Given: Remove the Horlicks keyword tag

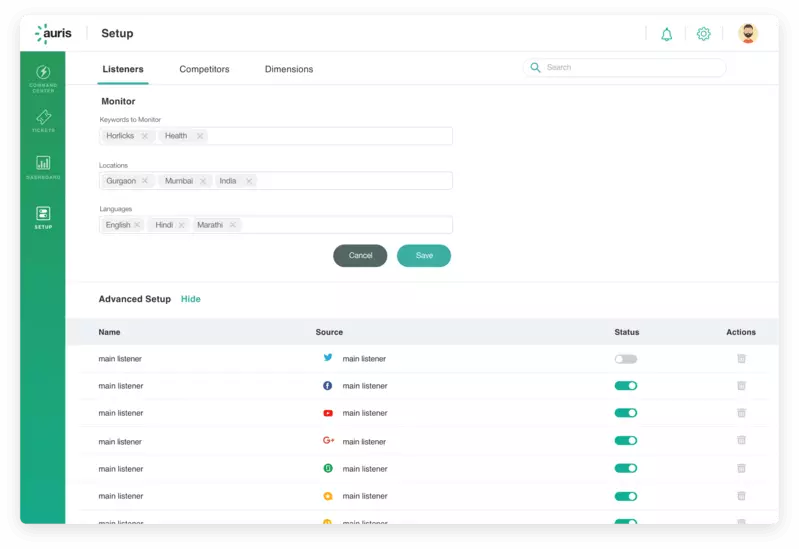Looking at the screenshot, I should click(145, 136).
